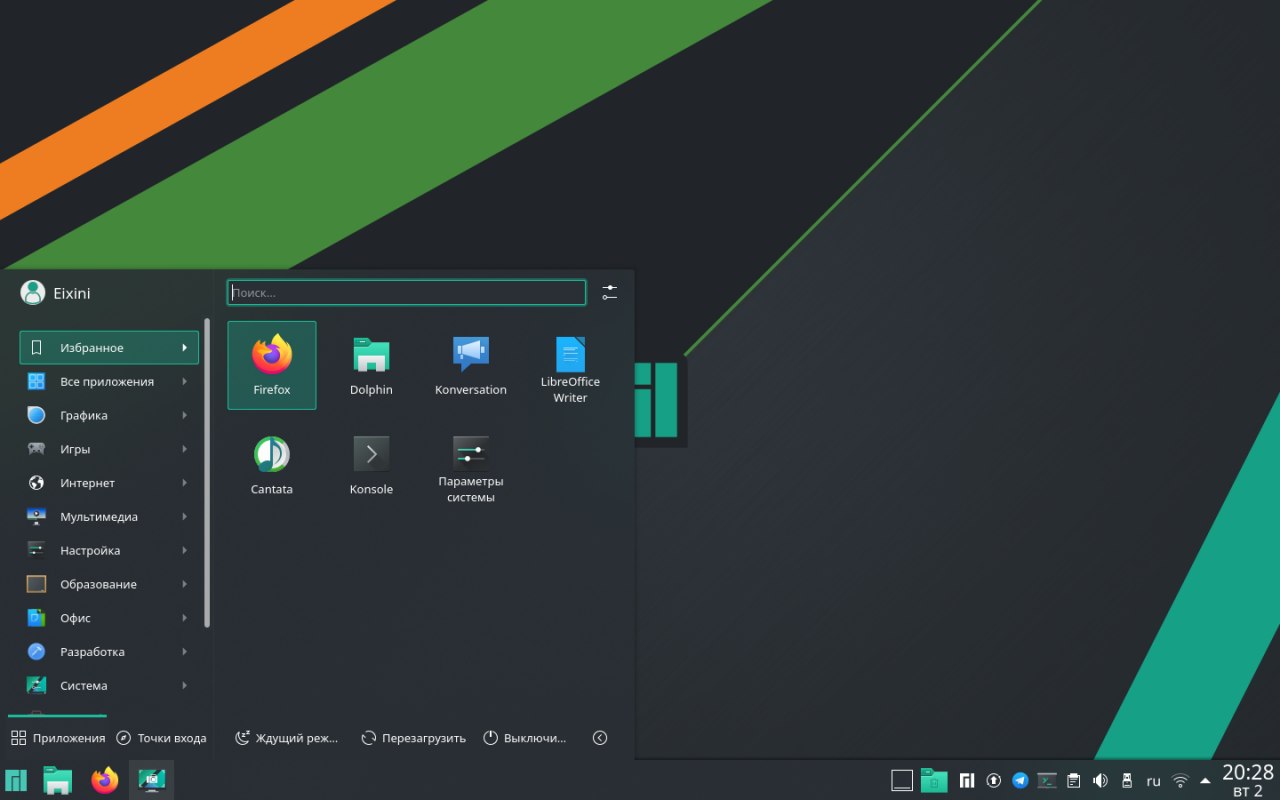This screenshot has width=1280, height=800.
Task: Select the Графика category
Action: coord(109,415)
